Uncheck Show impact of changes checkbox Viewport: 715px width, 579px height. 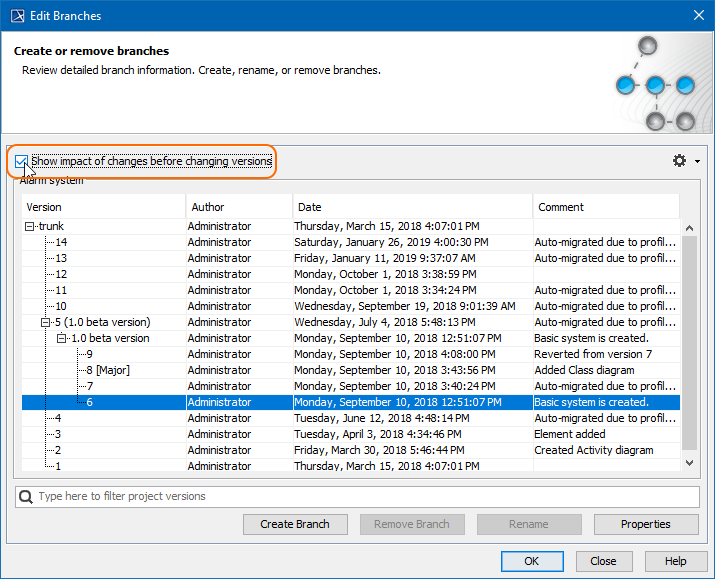coord(22,161)
